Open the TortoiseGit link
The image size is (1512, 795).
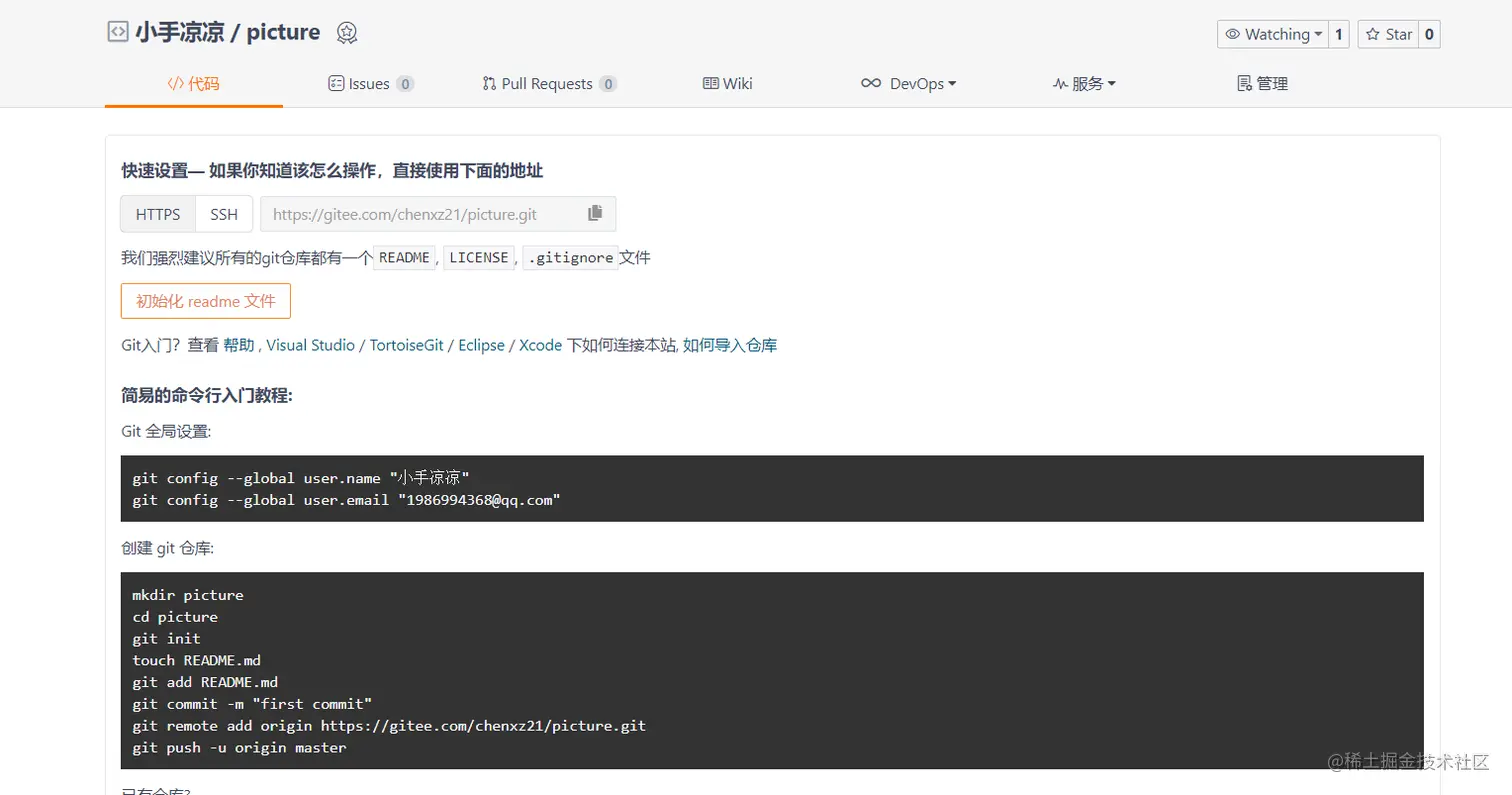(409, 345)
